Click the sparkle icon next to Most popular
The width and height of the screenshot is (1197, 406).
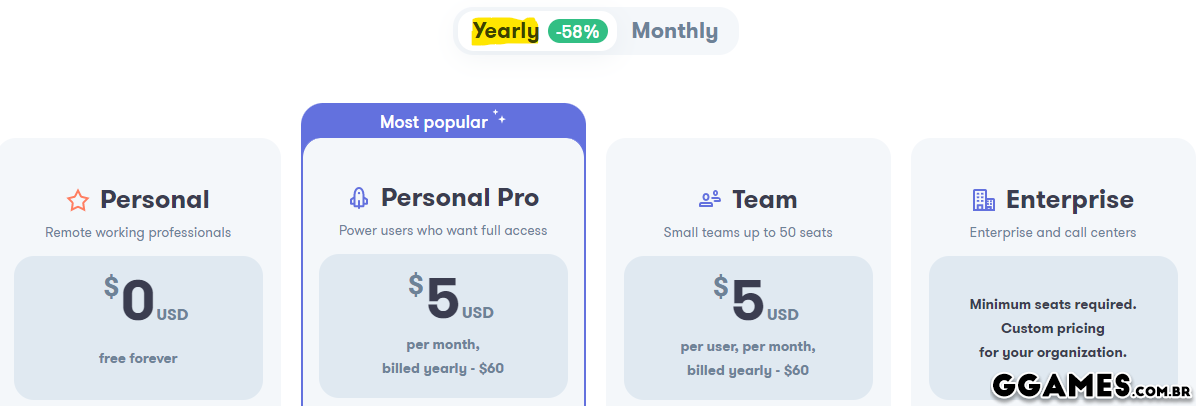(x=498, y=120)
